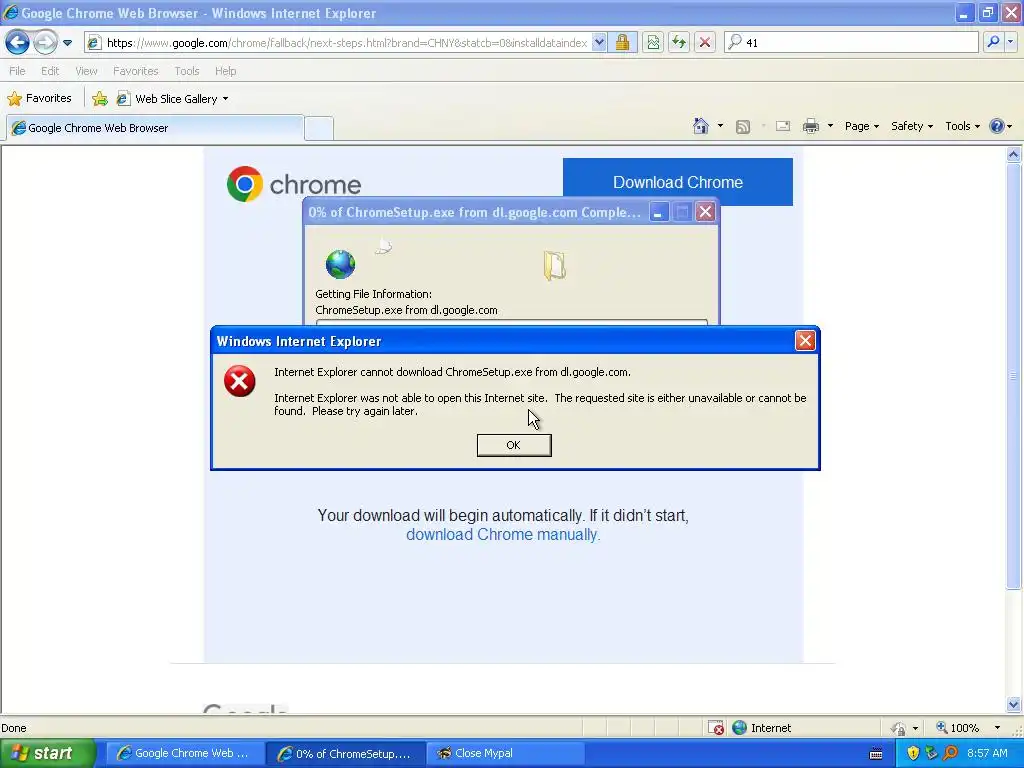Click the vertical scrollbar thumb

1013,376
